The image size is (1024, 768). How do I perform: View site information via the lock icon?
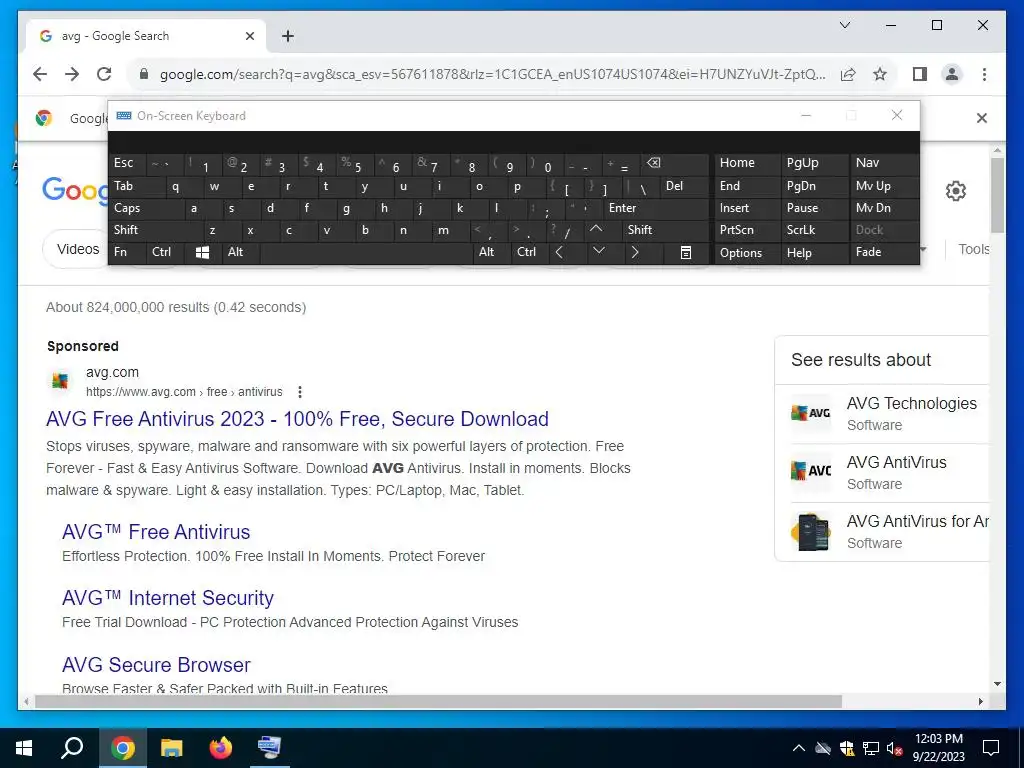click(144, 74)
